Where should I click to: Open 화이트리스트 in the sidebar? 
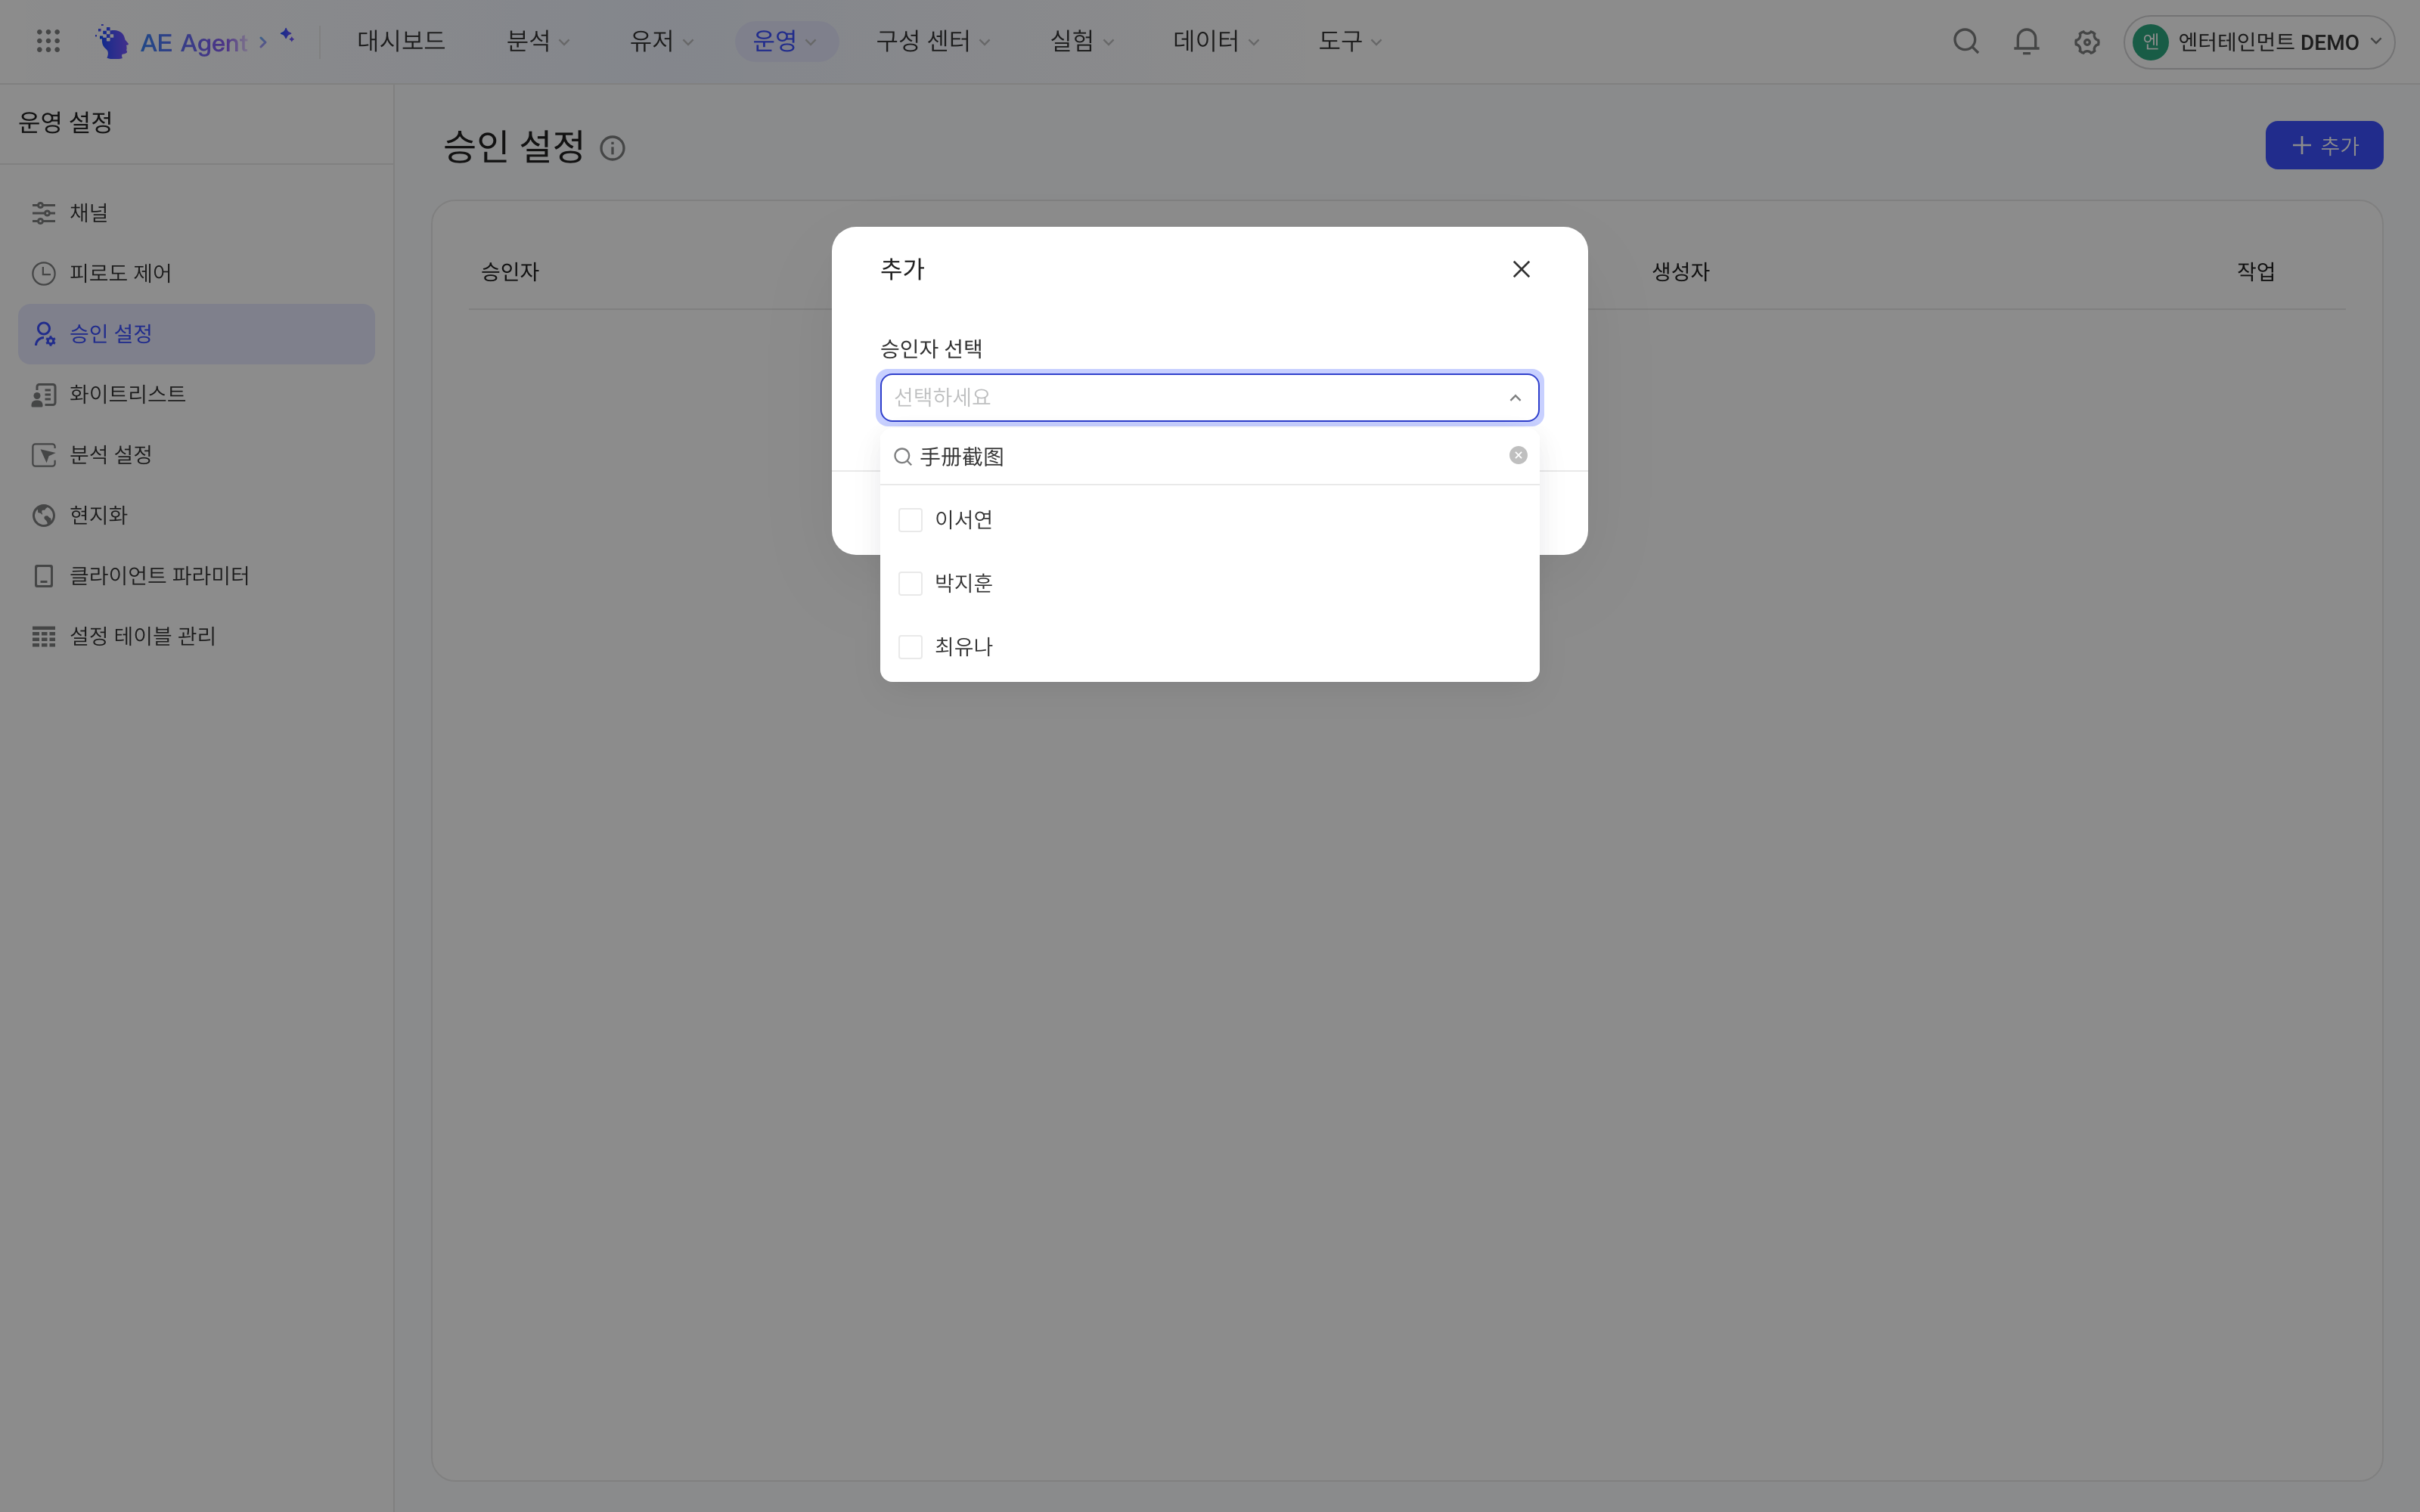(196, 394)
